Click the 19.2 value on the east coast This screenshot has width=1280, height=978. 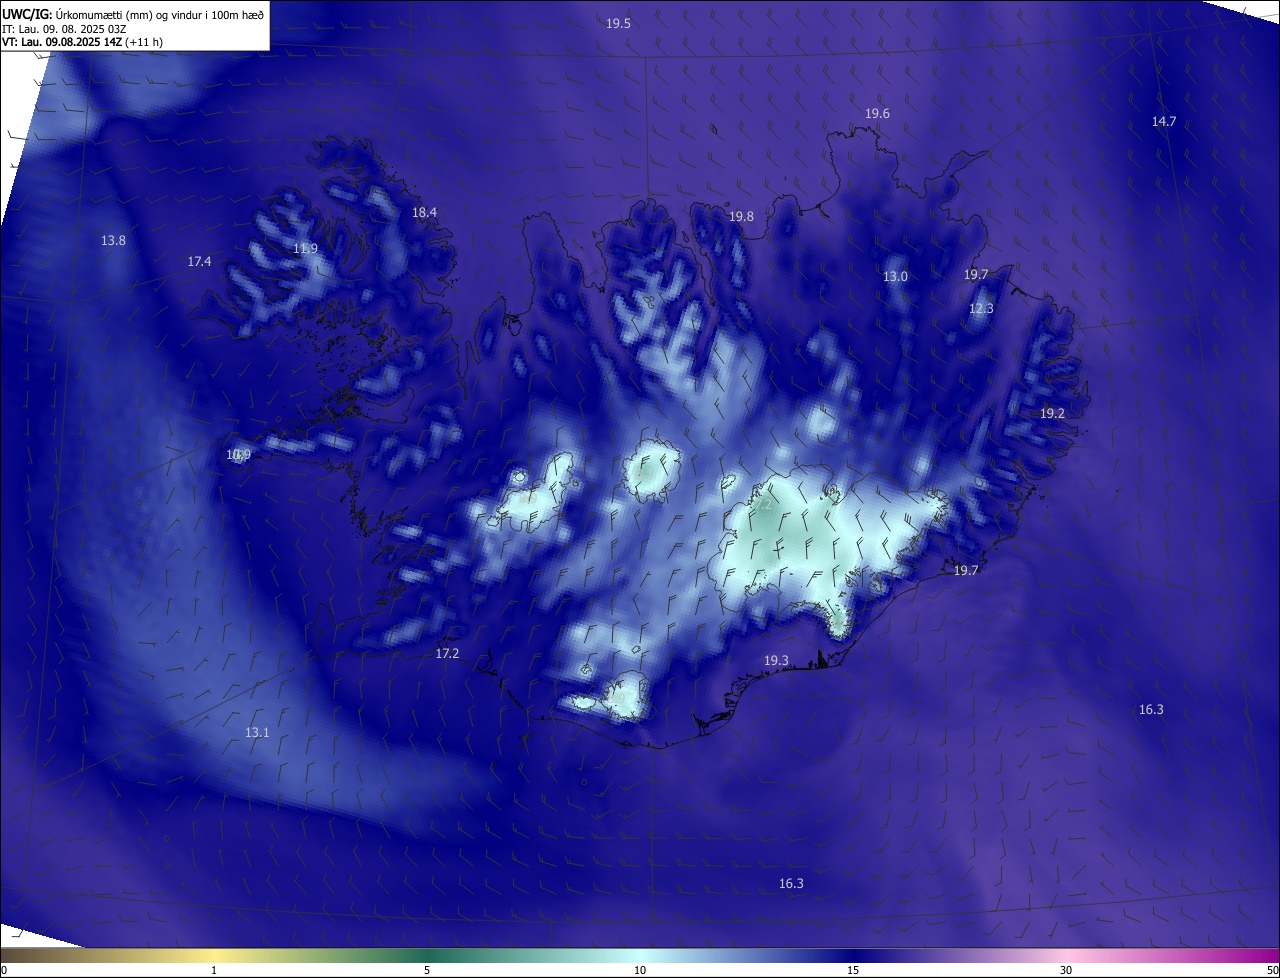click(1052, 413)
